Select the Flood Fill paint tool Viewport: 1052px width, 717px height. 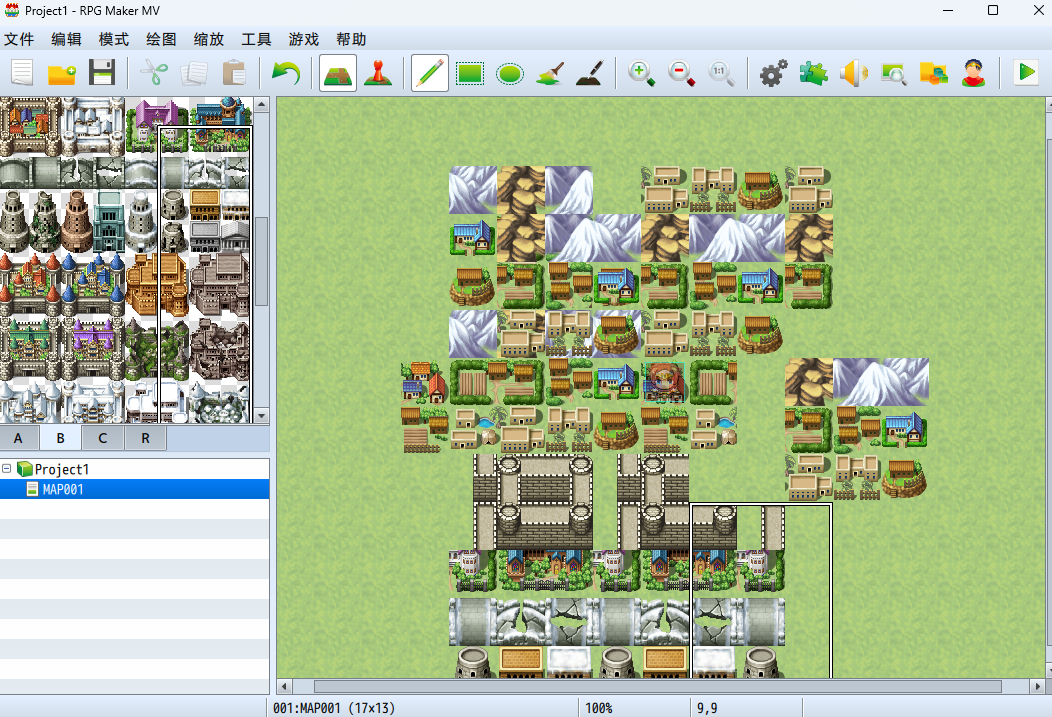coord(551,74)
